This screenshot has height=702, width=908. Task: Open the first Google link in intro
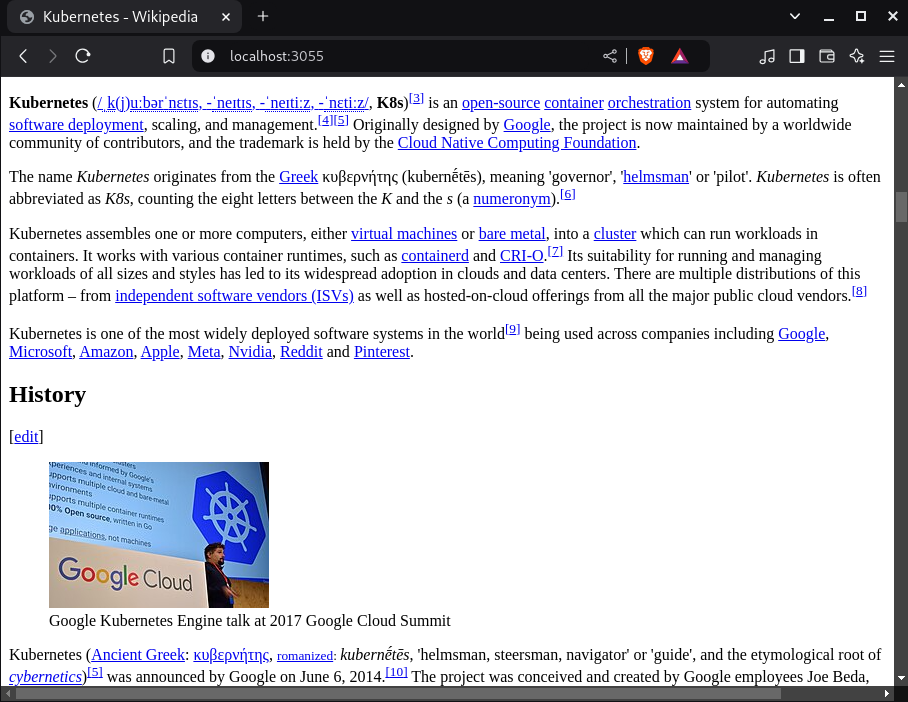pos(527,125)
